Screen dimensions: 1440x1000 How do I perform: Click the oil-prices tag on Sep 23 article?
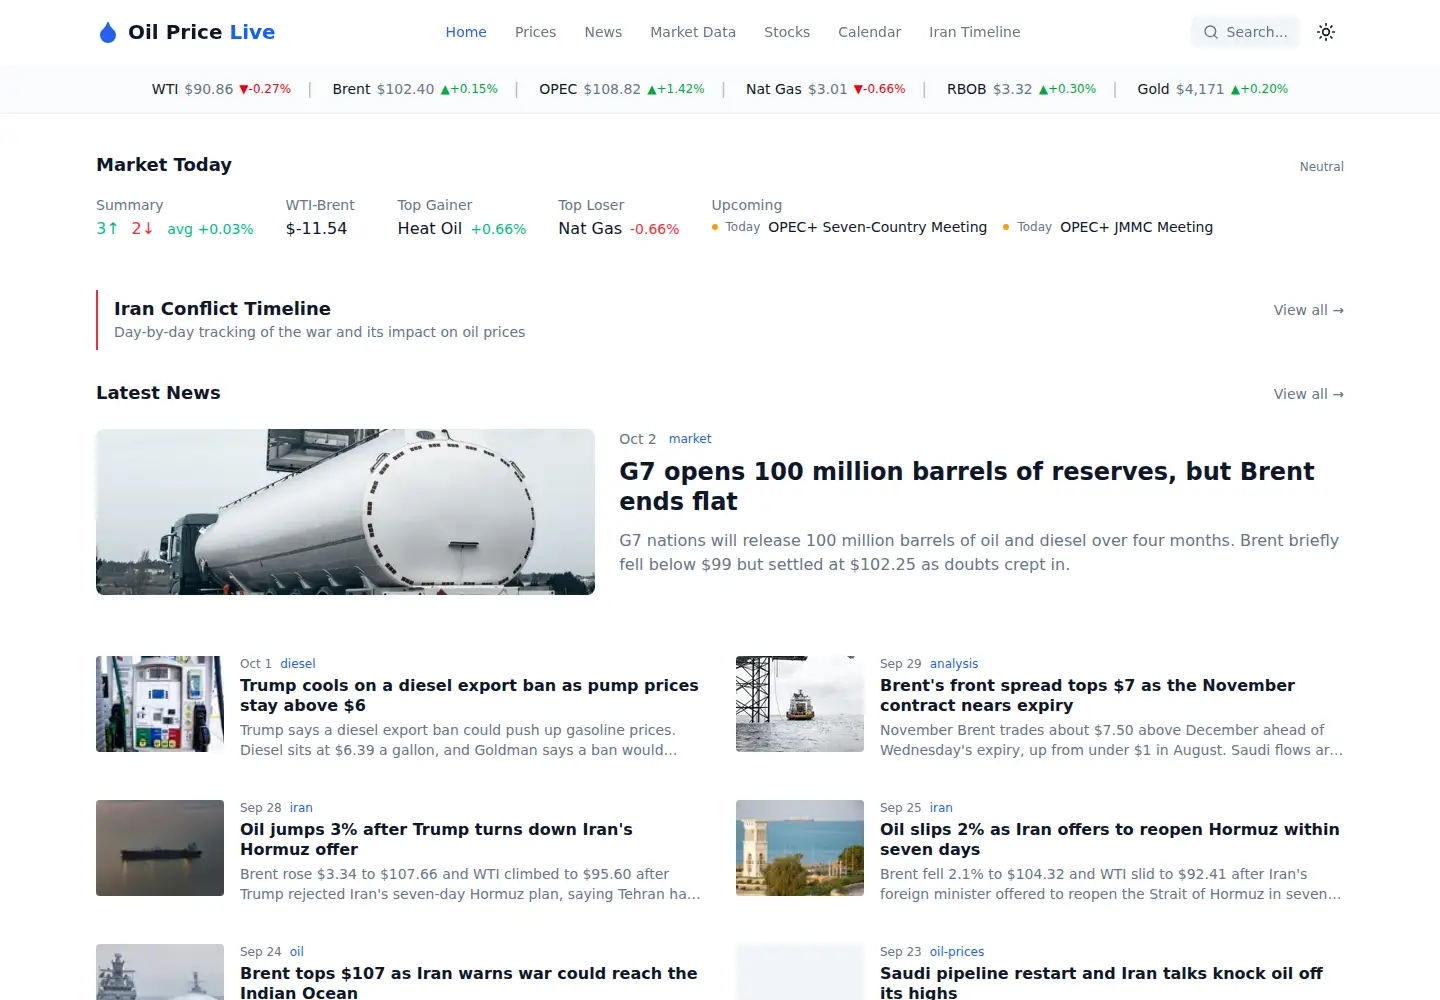[957, 952]
